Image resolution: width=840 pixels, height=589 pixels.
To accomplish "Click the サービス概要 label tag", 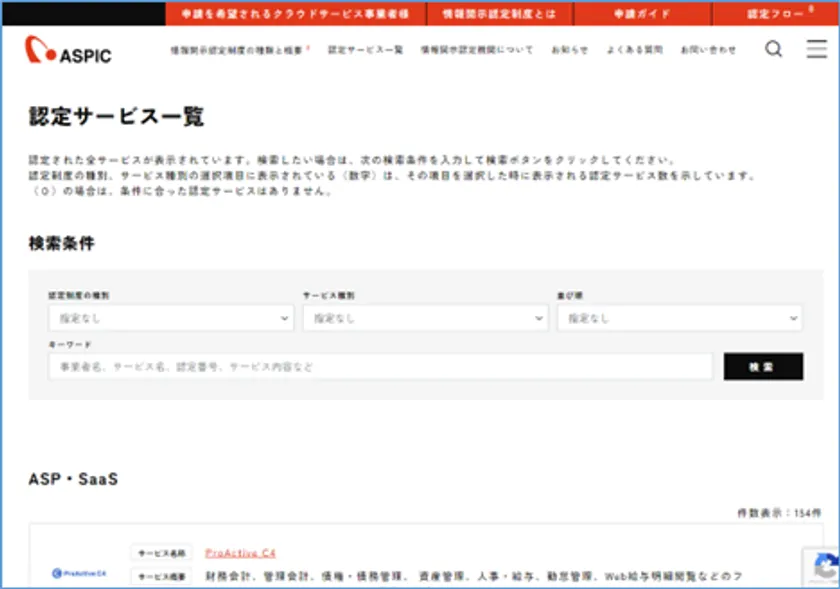I will point(162,577).
